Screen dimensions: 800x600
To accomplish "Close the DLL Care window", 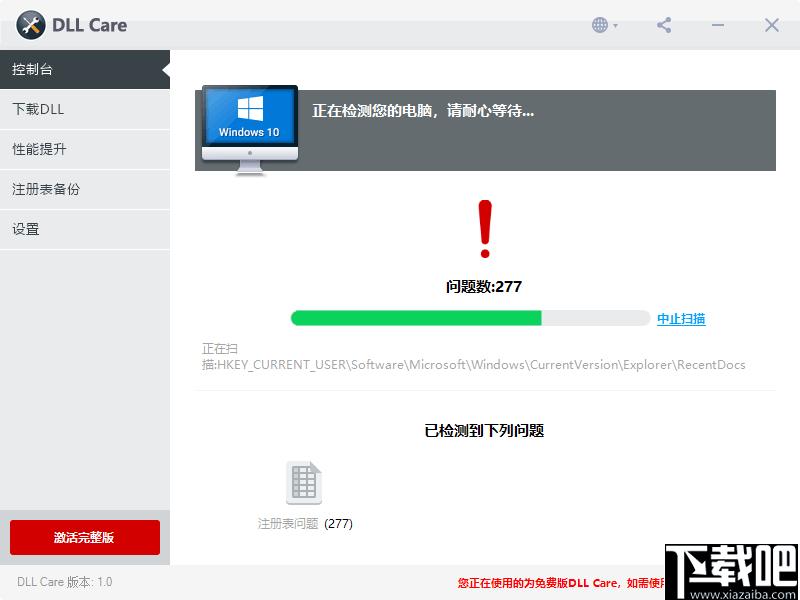I will (x=771, y=25).
